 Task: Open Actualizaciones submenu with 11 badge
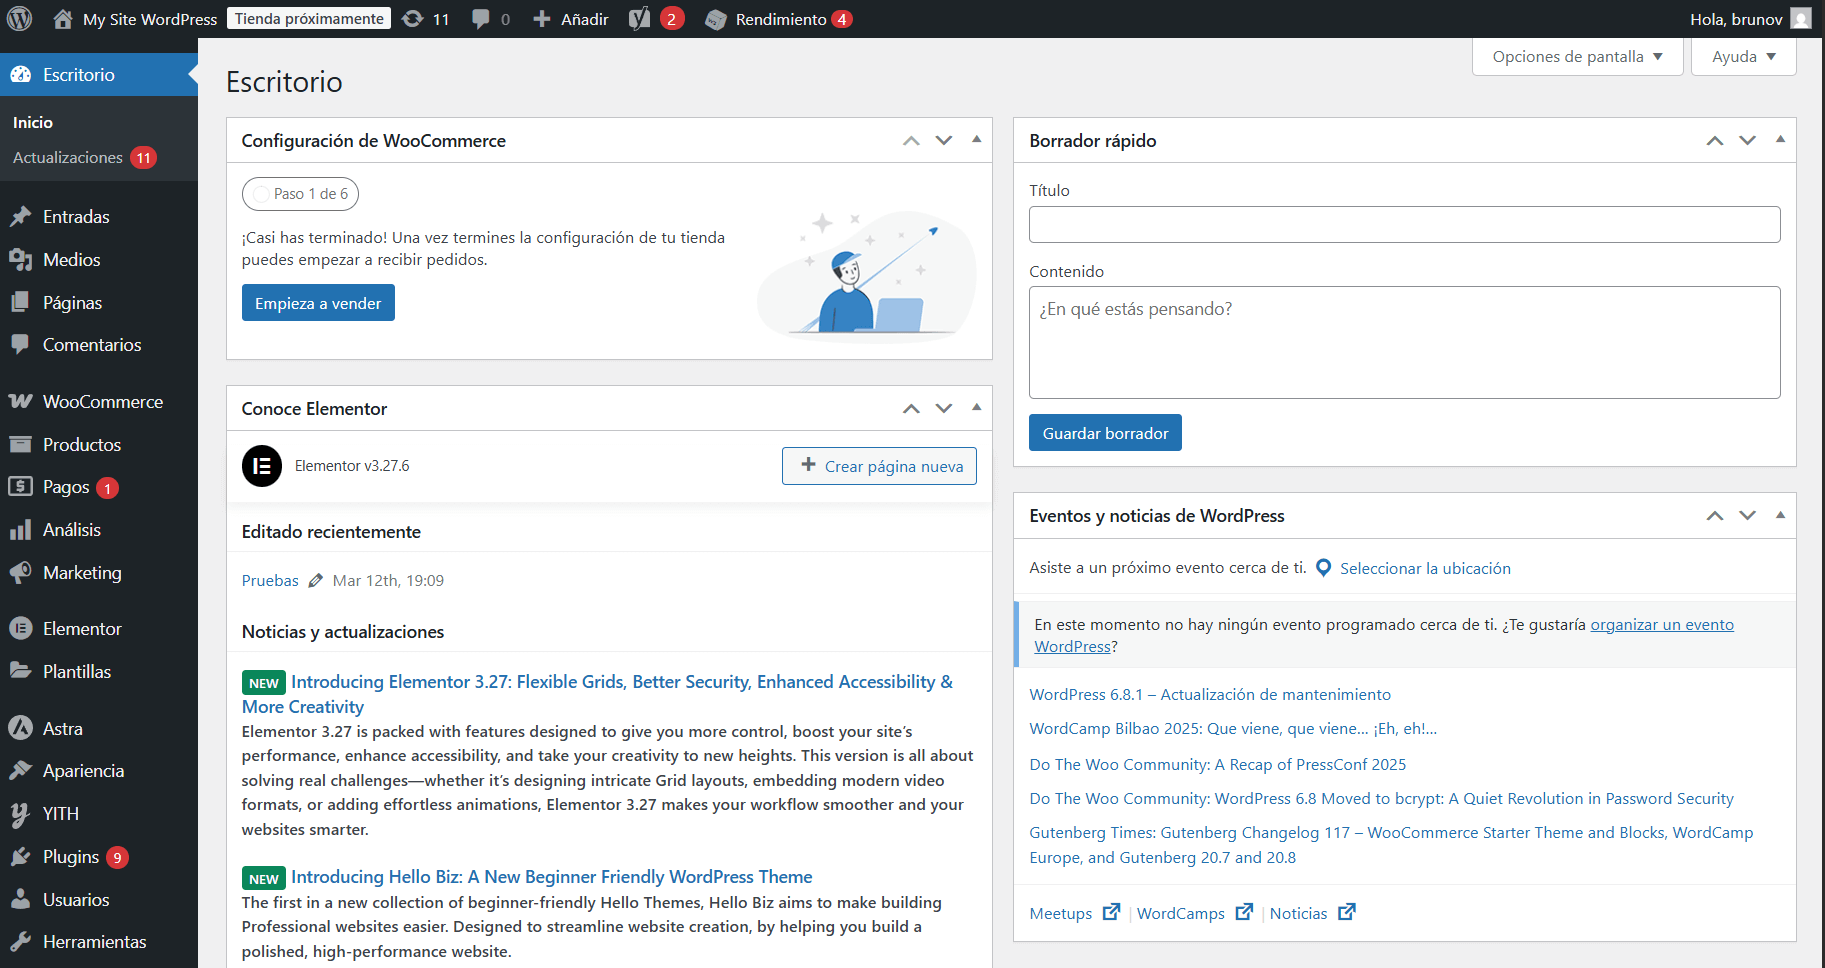coord(85,158)
